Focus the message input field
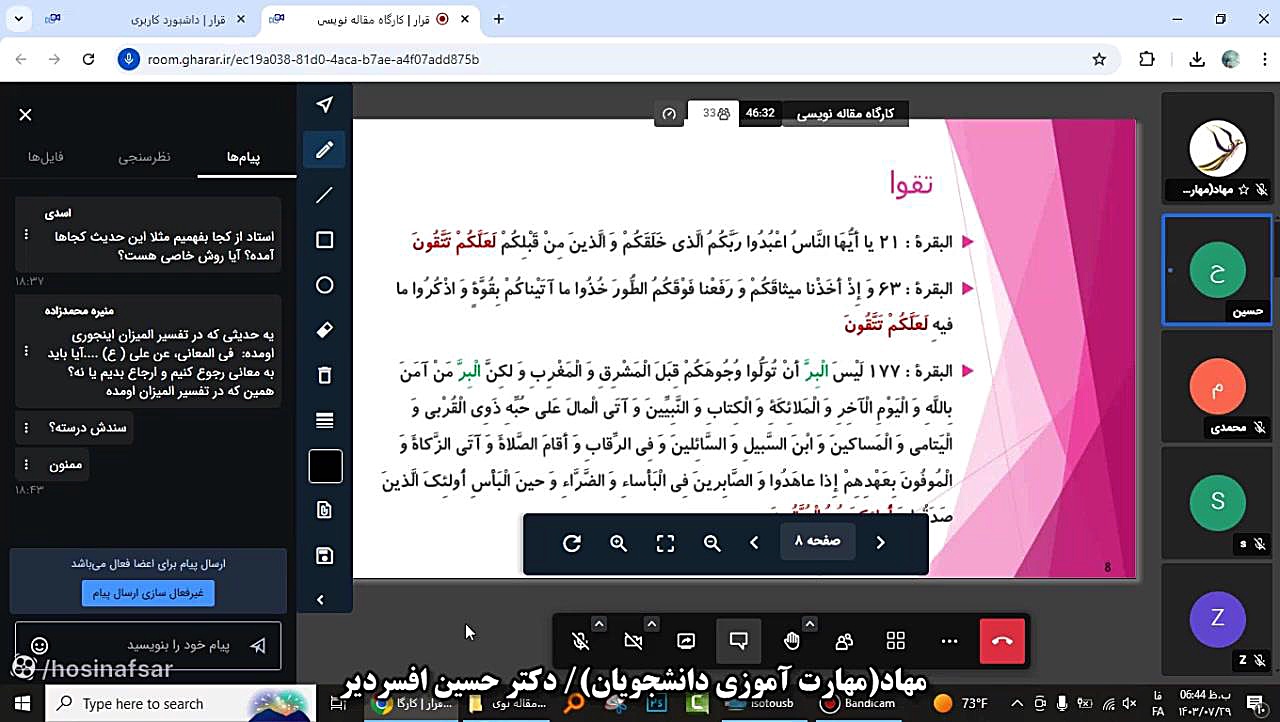 coord(148,646)
